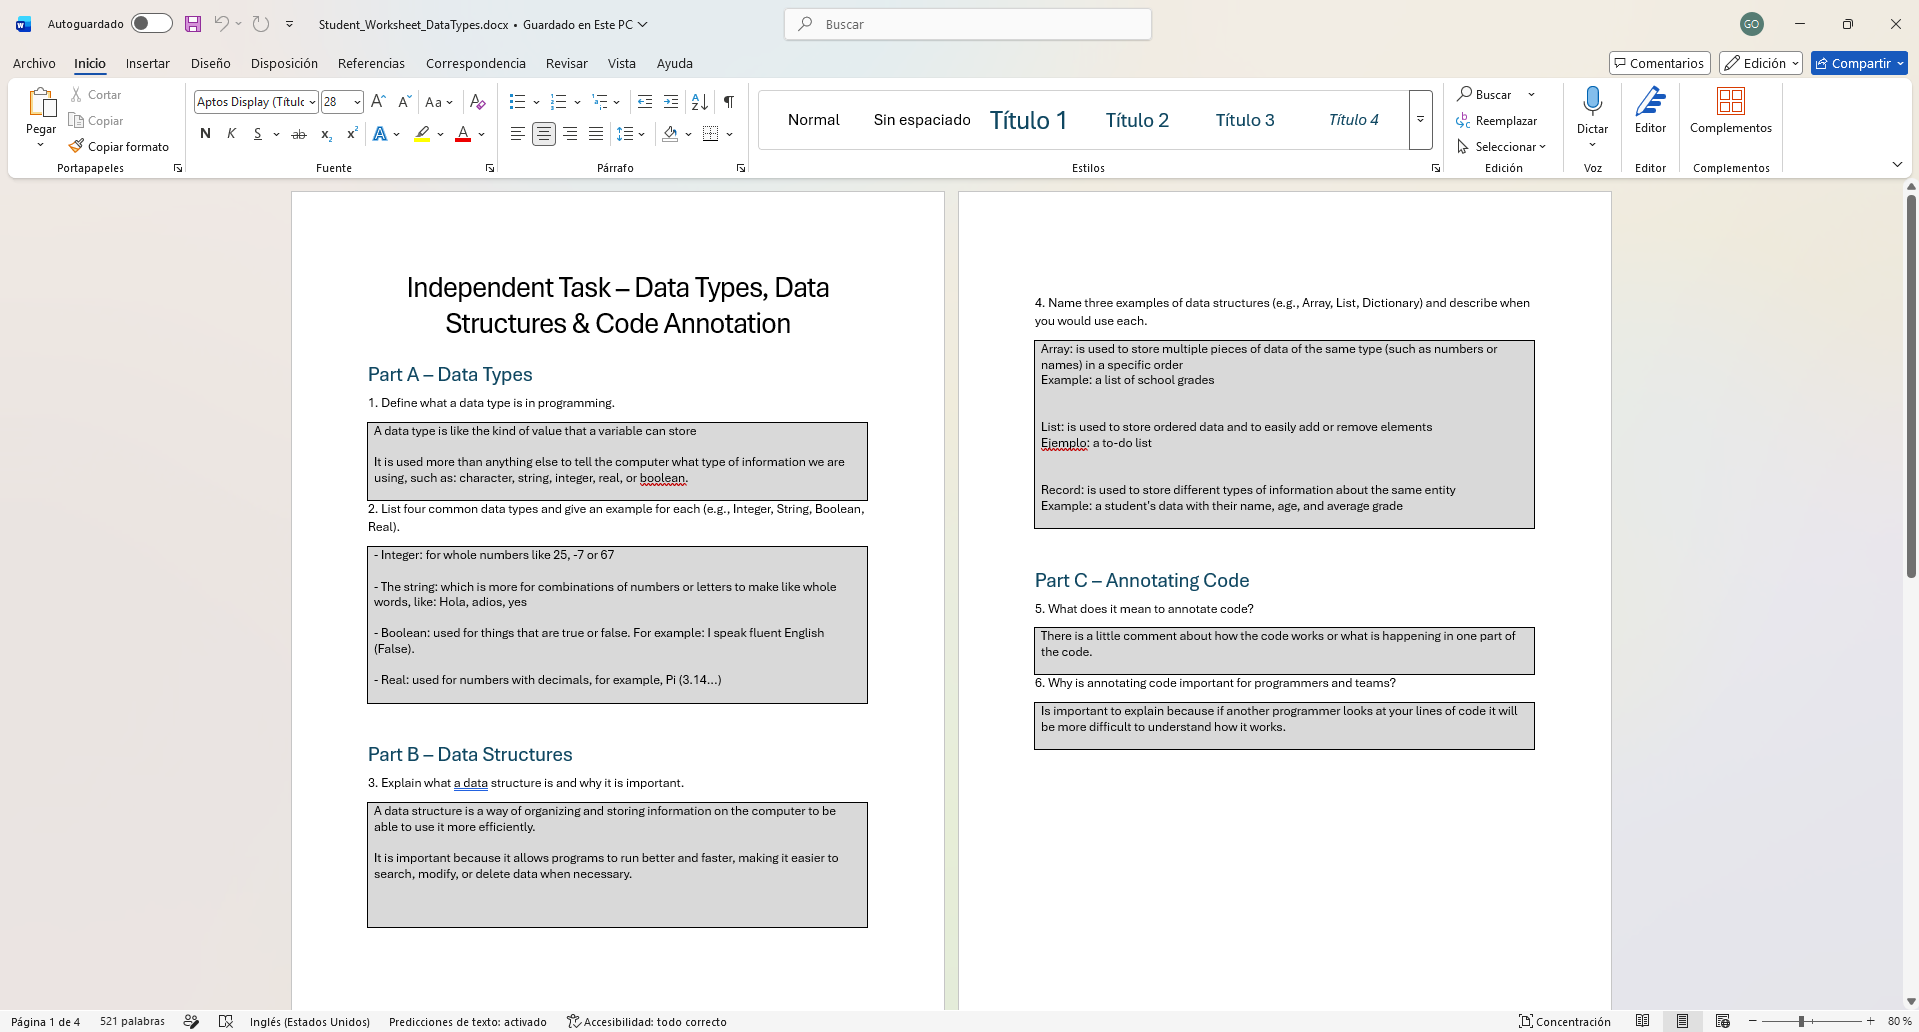Open Seleccionar dropdown
1919x1032 pixels.
[x=1501, y=147]
